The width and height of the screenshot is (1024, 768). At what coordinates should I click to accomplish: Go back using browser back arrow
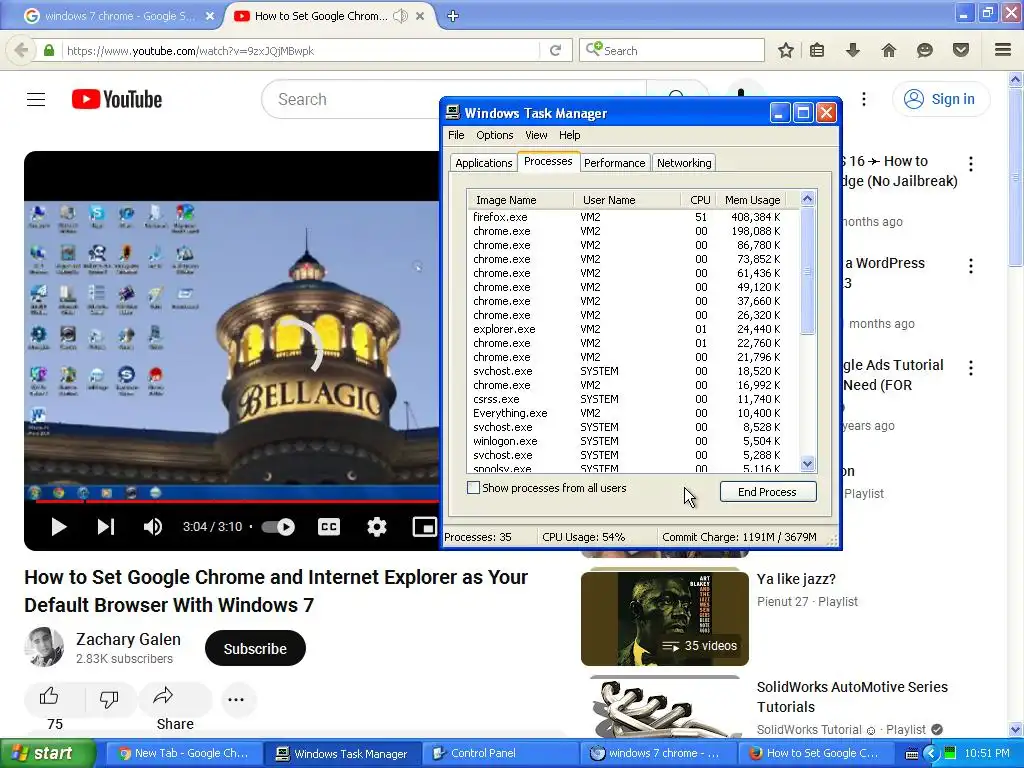(x=21, y=50)
